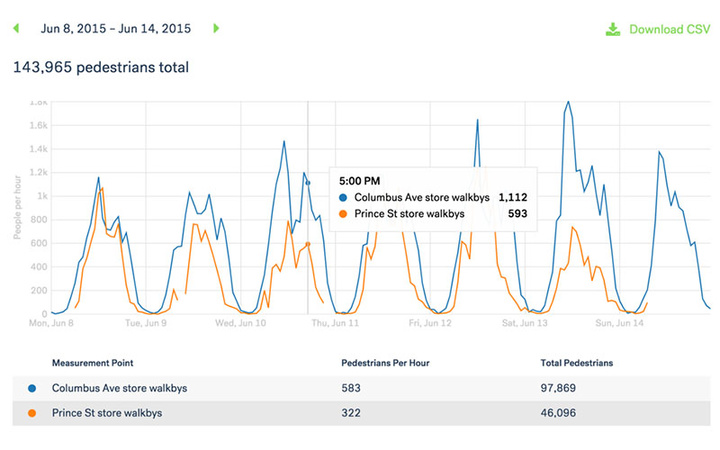
Task: Select the Prince St store walkbys row label
Action: click(x=106, y=413)
